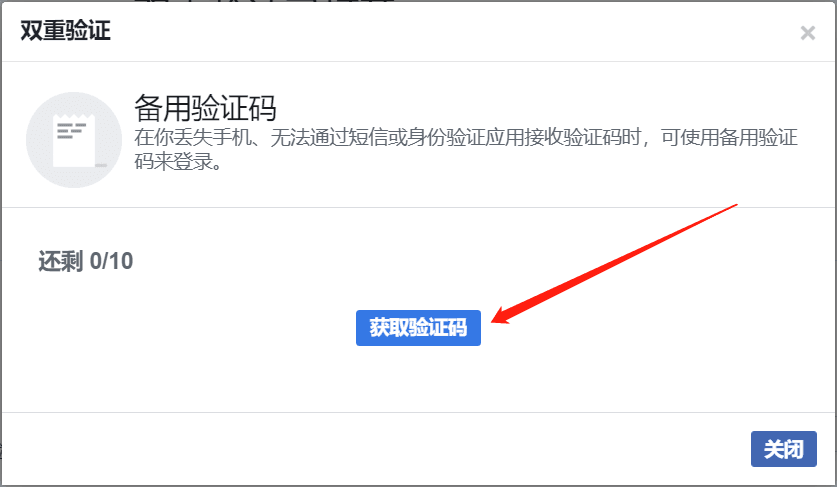Click the tail of the red arrow
Viewport: 837px width, 487px height.
(730, 207)
